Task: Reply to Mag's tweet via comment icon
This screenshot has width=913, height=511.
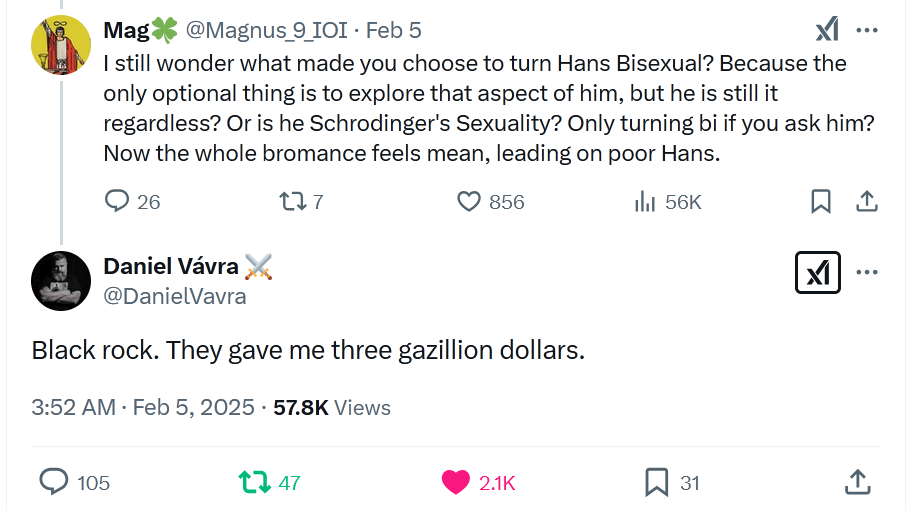Action: pyautogui.click(x=118, y=201)
